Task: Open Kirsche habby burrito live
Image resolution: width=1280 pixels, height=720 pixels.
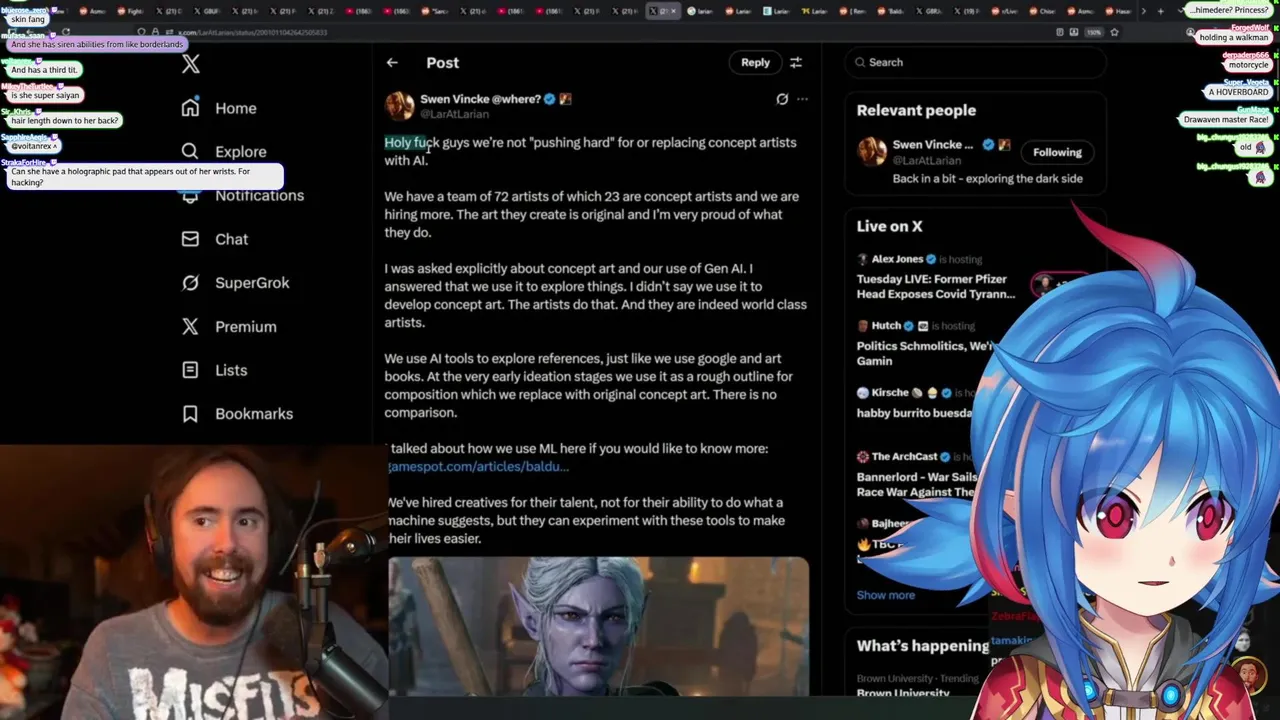Action: point(915,403)
